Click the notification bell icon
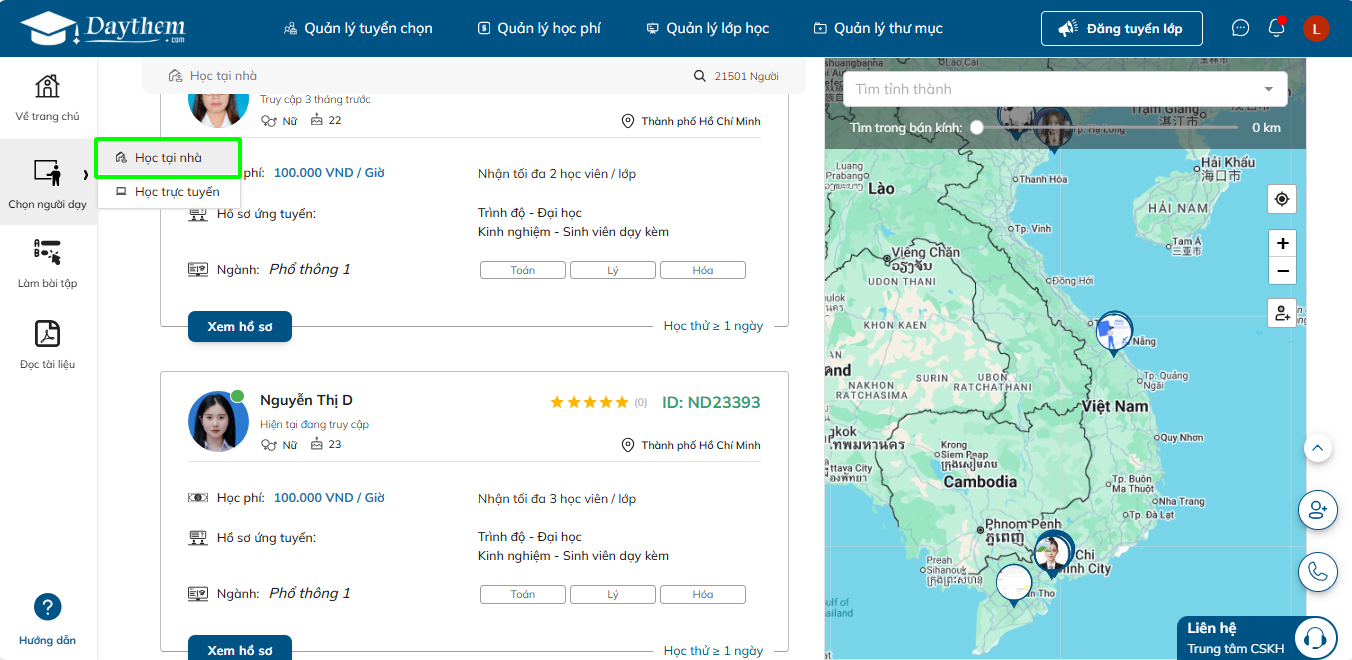 1276,28
